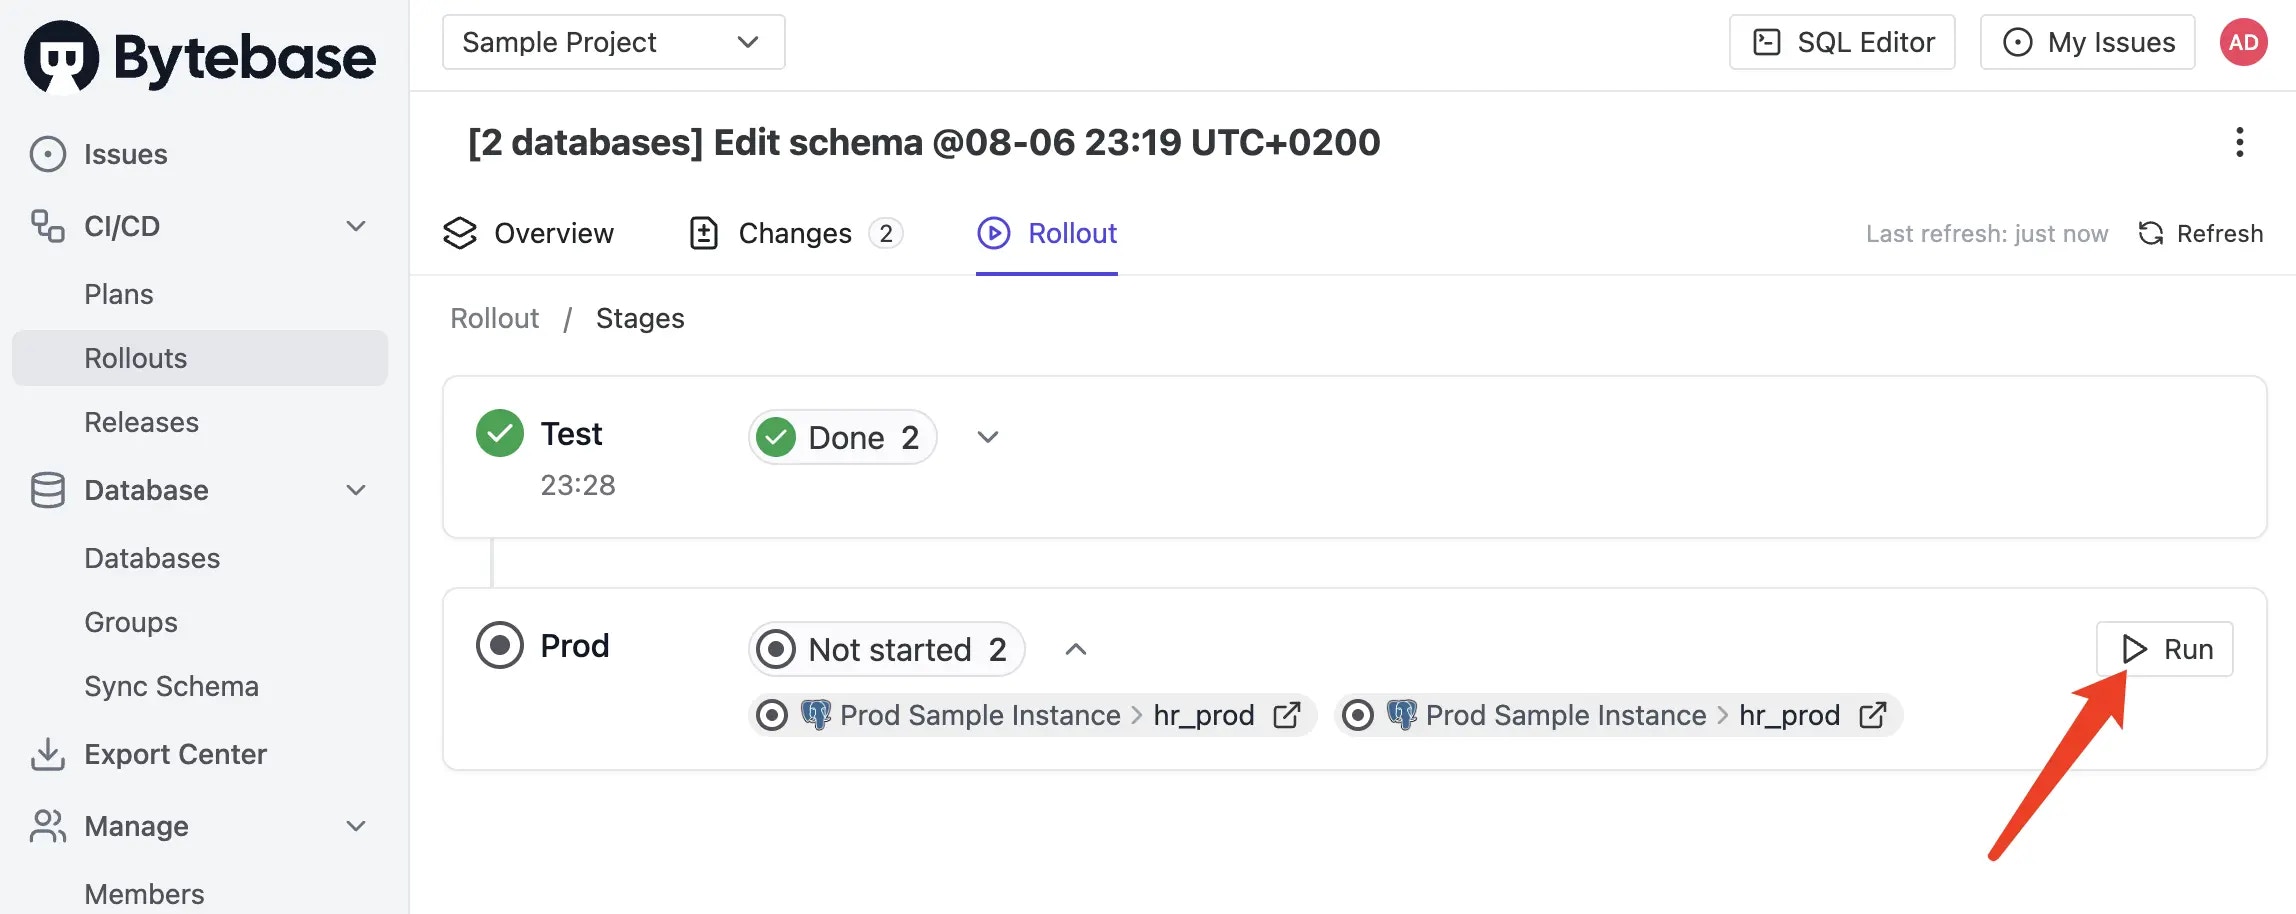Click the Refresh icon
This screenshot has width=2296, height=914.
tap(2150, 233)
